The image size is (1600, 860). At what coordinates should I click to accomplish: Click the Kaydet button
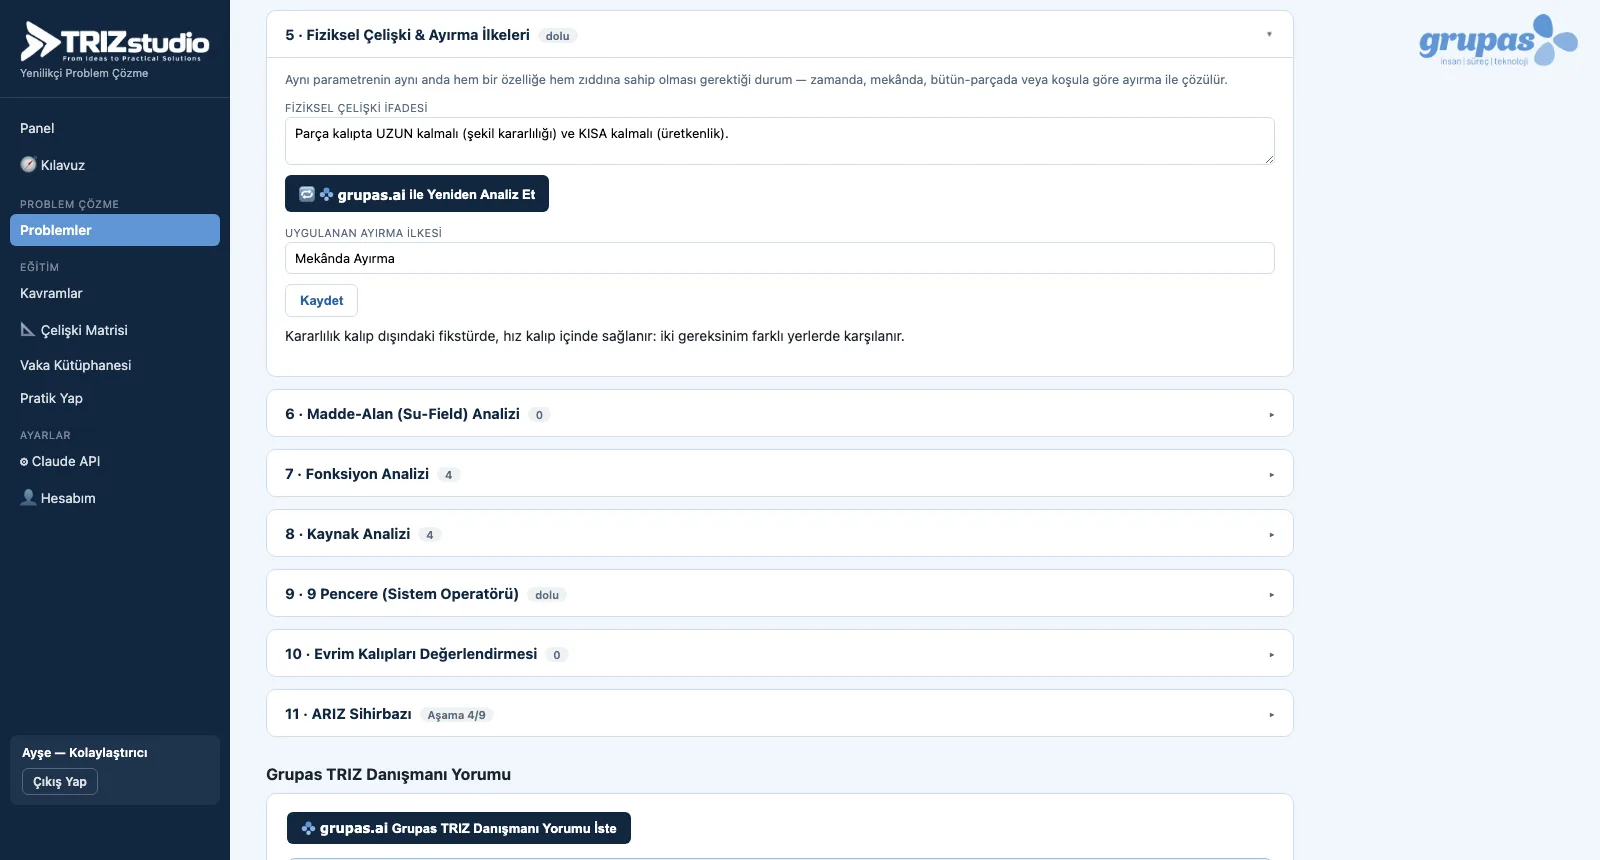click(x=321, y=300)
